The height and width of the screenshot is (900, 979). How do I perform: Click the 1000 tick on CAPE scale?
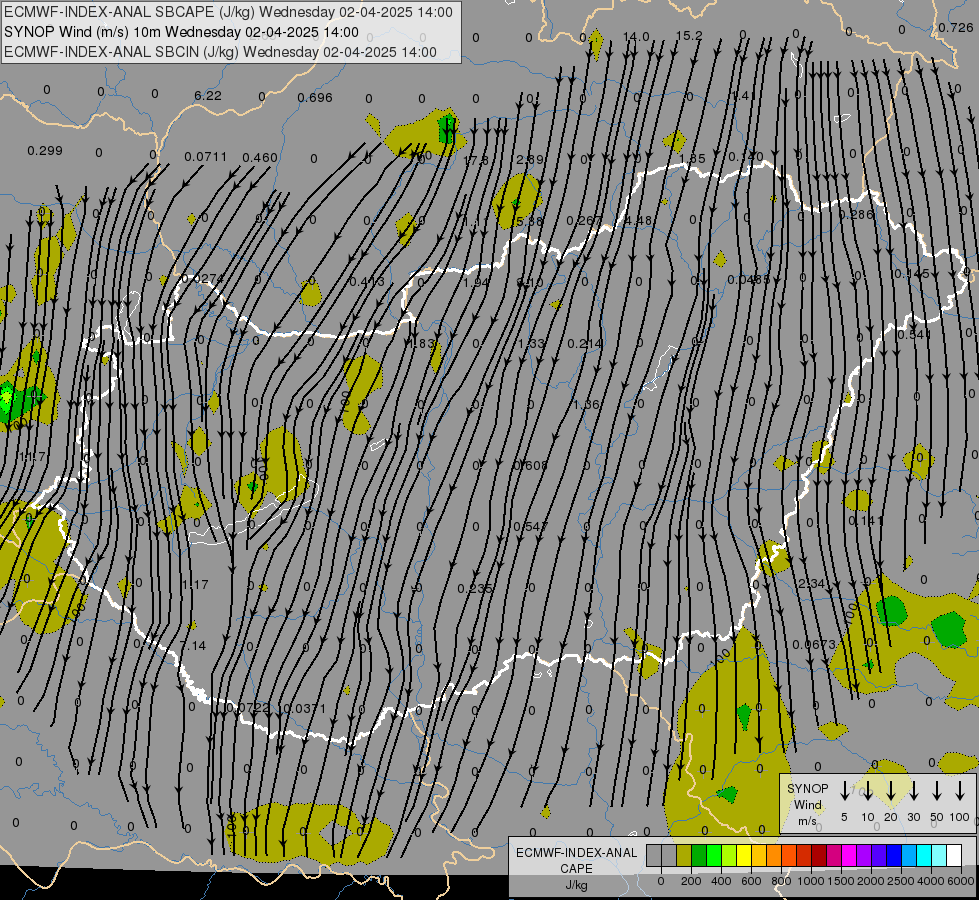[811, 881]
